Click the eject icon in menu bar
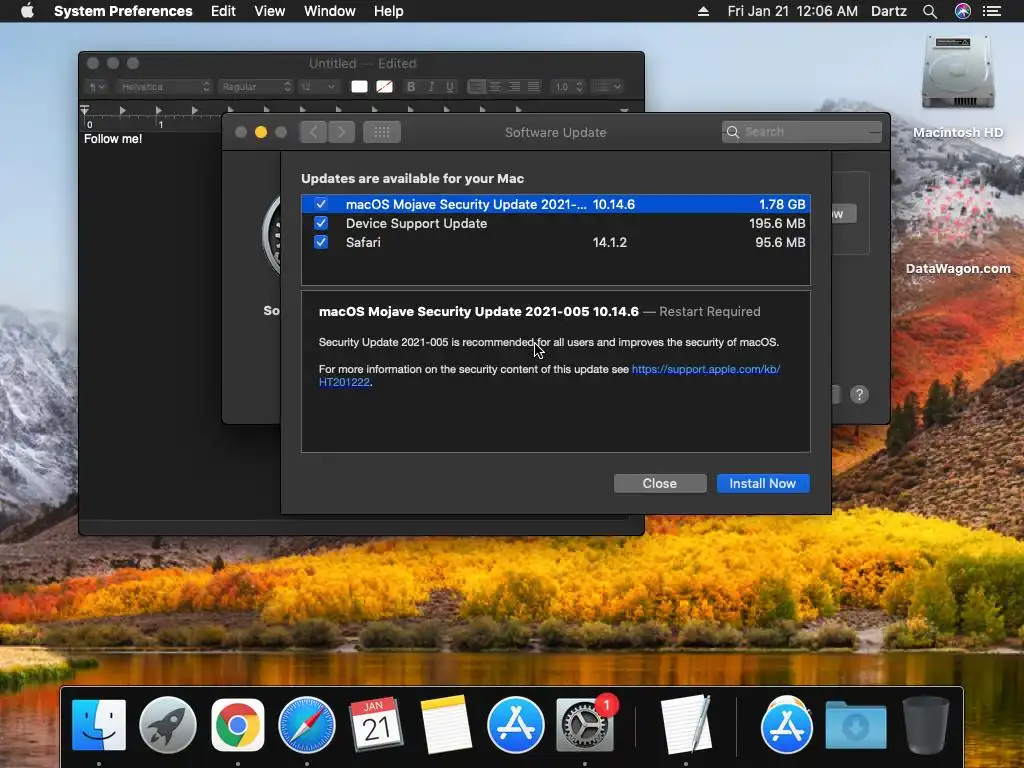 703,11
